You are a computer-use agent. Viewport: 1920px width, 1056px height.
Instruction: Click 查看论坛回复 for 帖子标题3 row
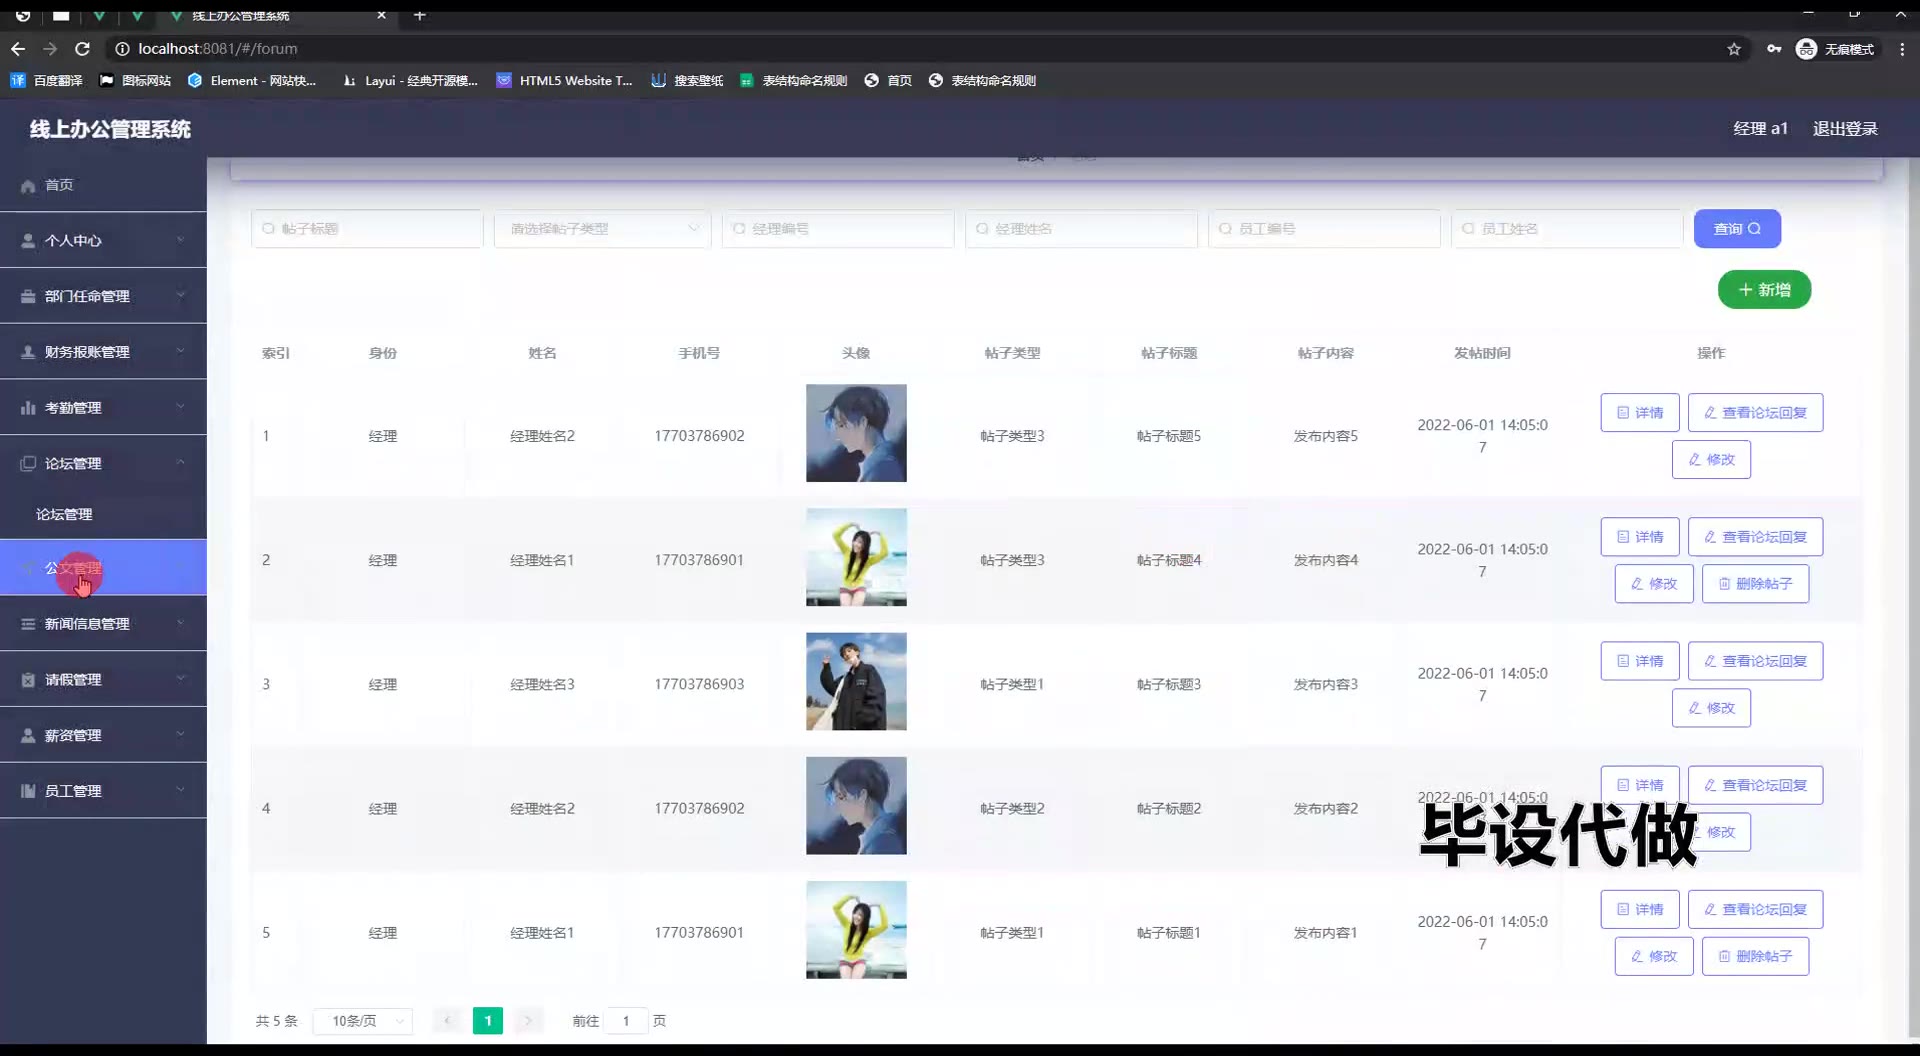tap(1755, 661)
